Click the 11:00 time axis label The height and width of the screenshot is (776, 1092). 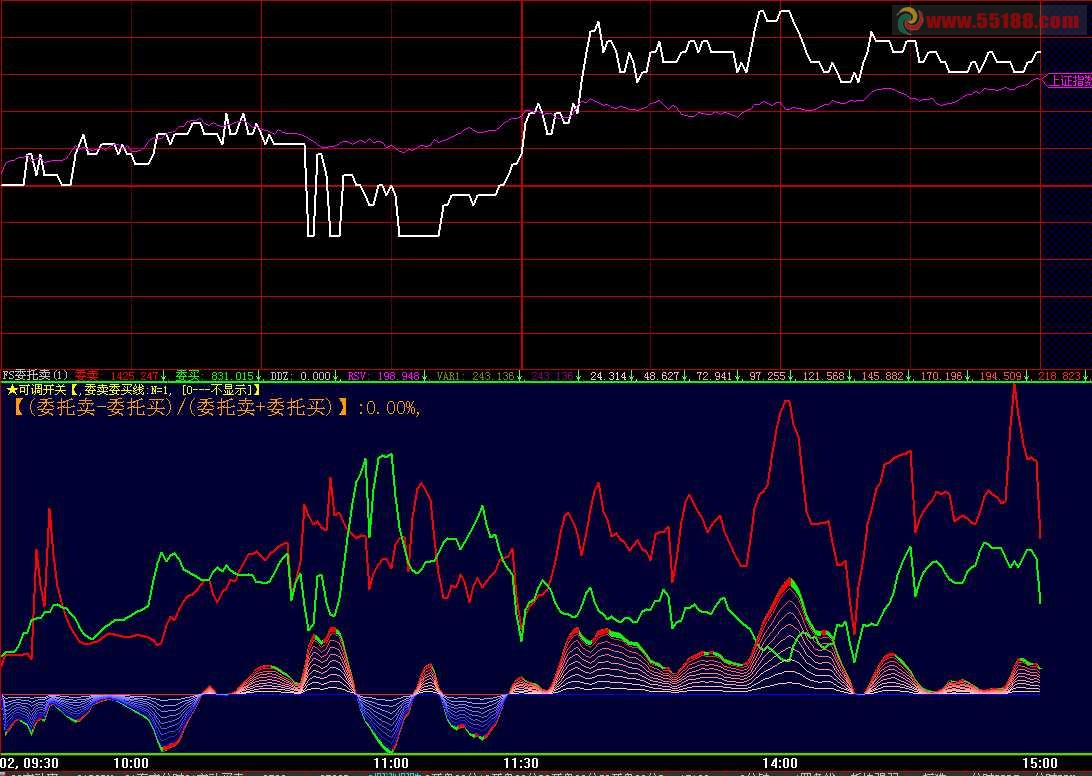pyautogui.click(x=391, y=763)
